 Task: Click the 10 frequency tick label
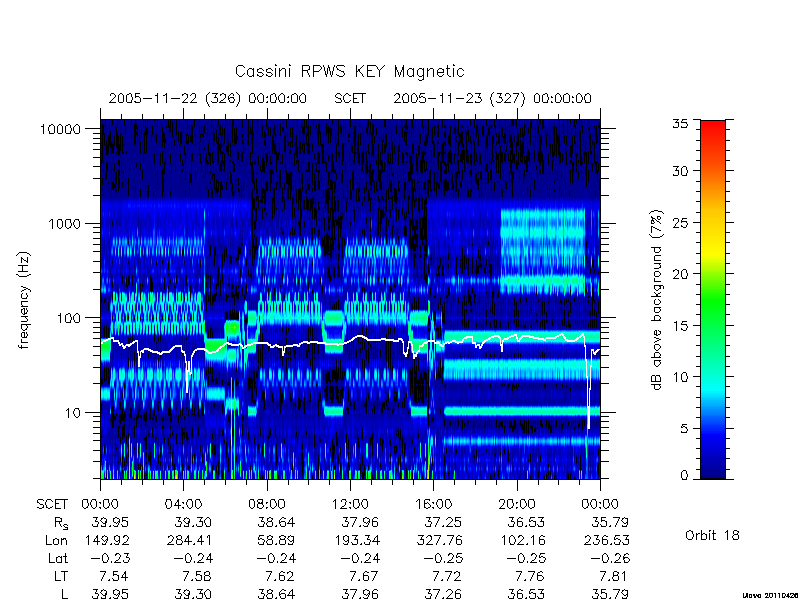click(73, 412)
